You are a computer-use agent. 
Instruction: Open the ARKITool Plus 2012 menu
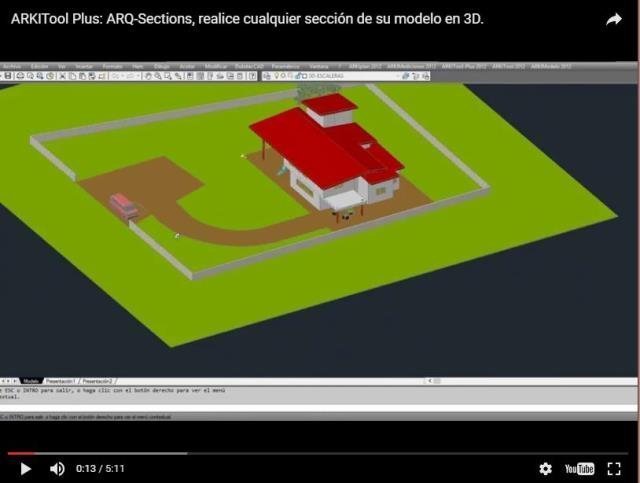pos(464,66)
